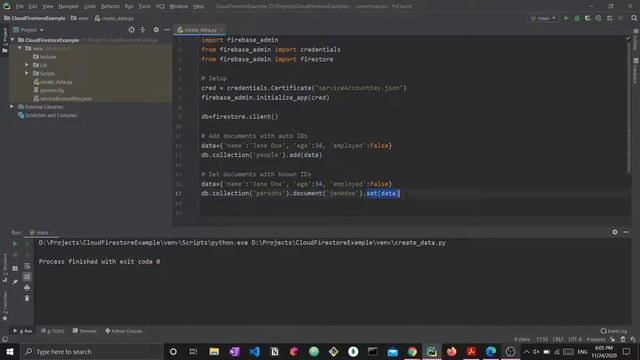Open Project view mode dropdown
Image resolution: width=640 pixels, height=360 pixels.
point(29,30)
